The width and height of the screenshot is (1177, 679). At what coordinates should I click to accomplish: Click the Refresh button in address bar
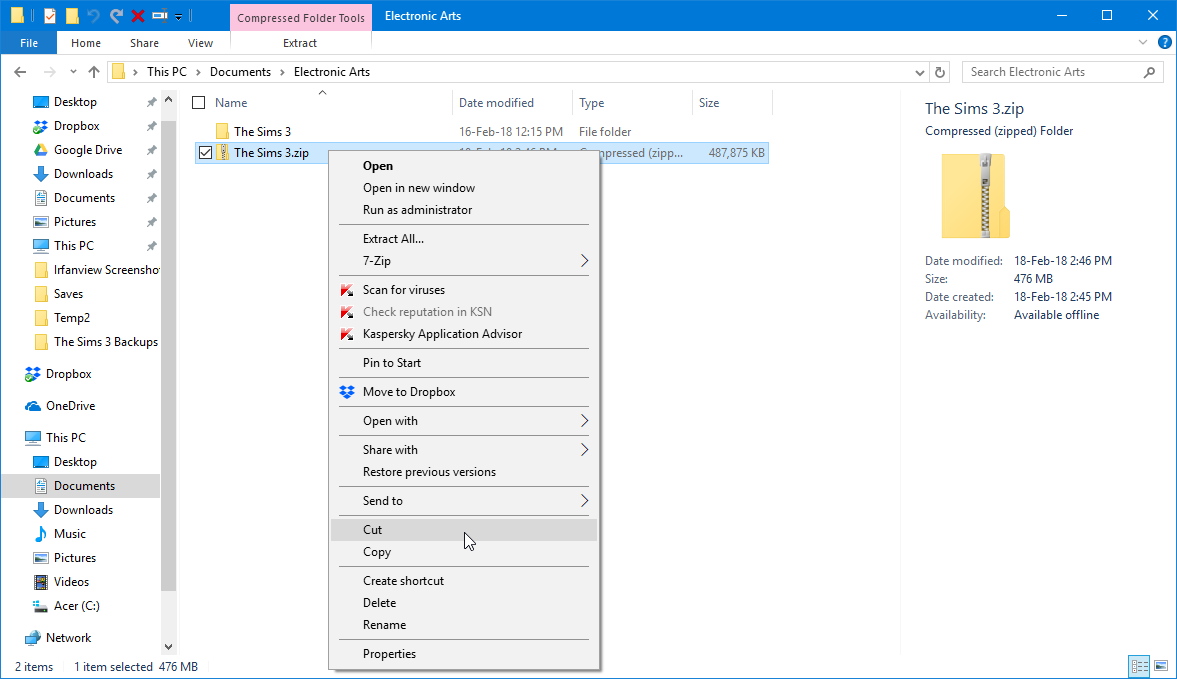pyautogui.click(x=940, y=72)
